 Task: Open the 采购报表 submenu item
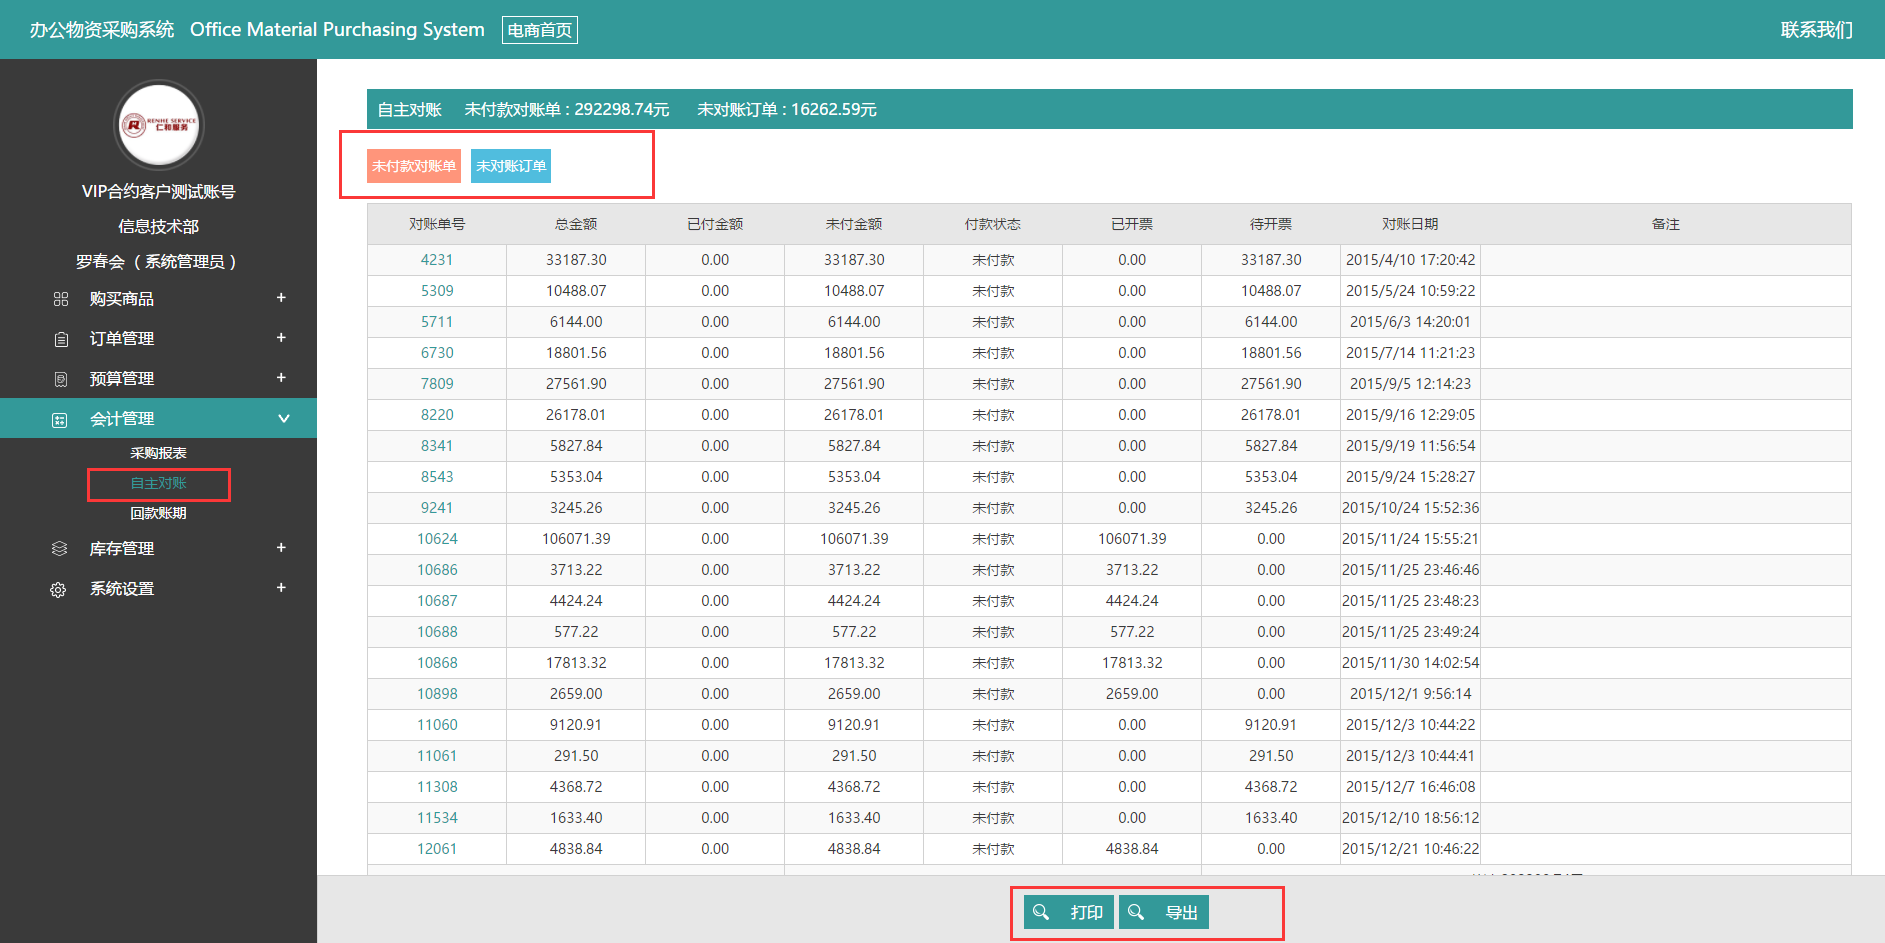pos(158,453)
